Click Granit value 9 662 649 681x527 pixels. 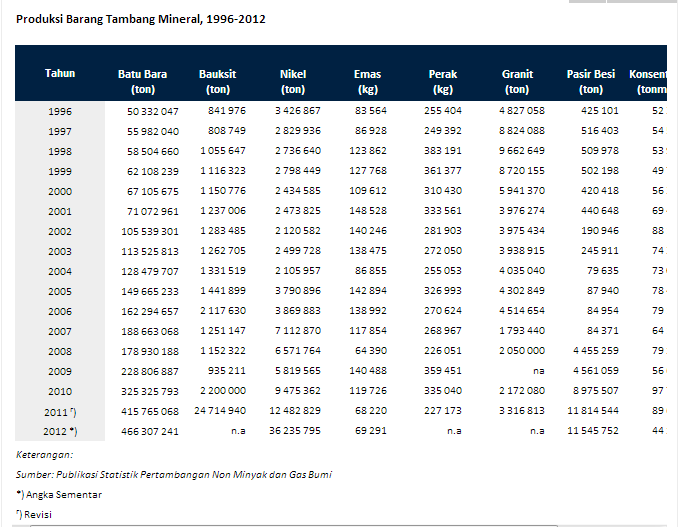pyautogui.click(x=521, y=151)
